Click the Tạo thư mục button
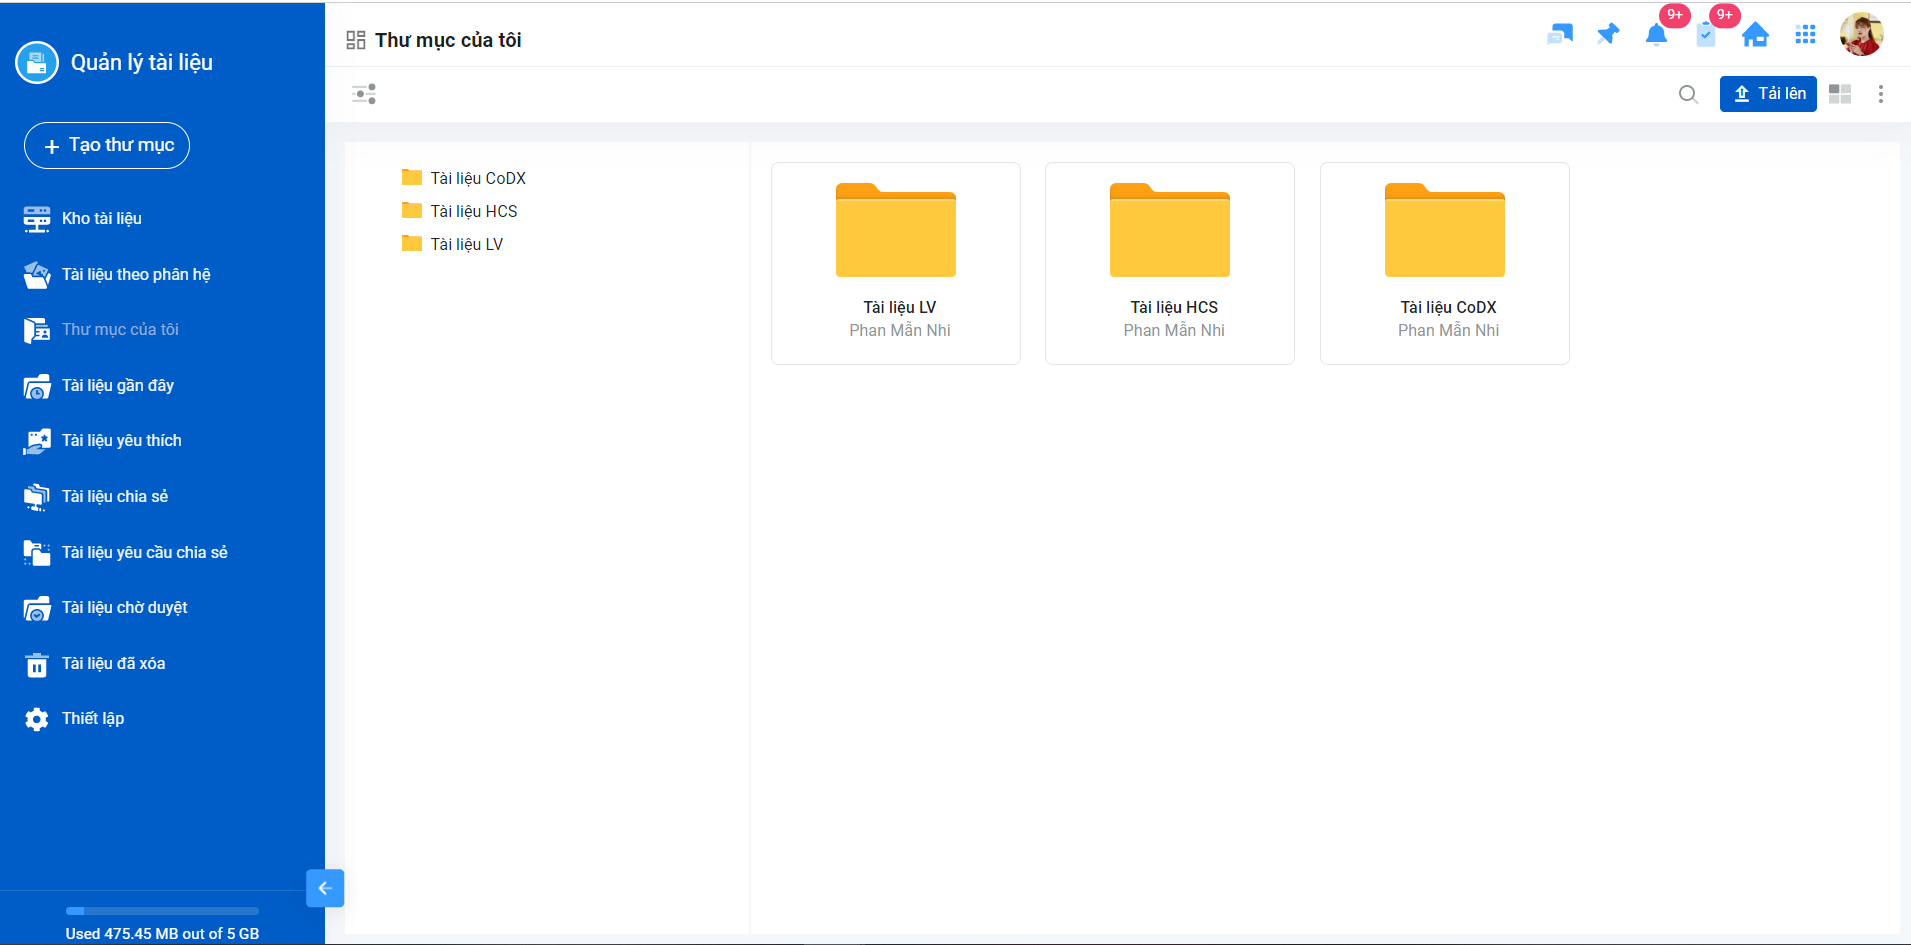 click(107, 146)
